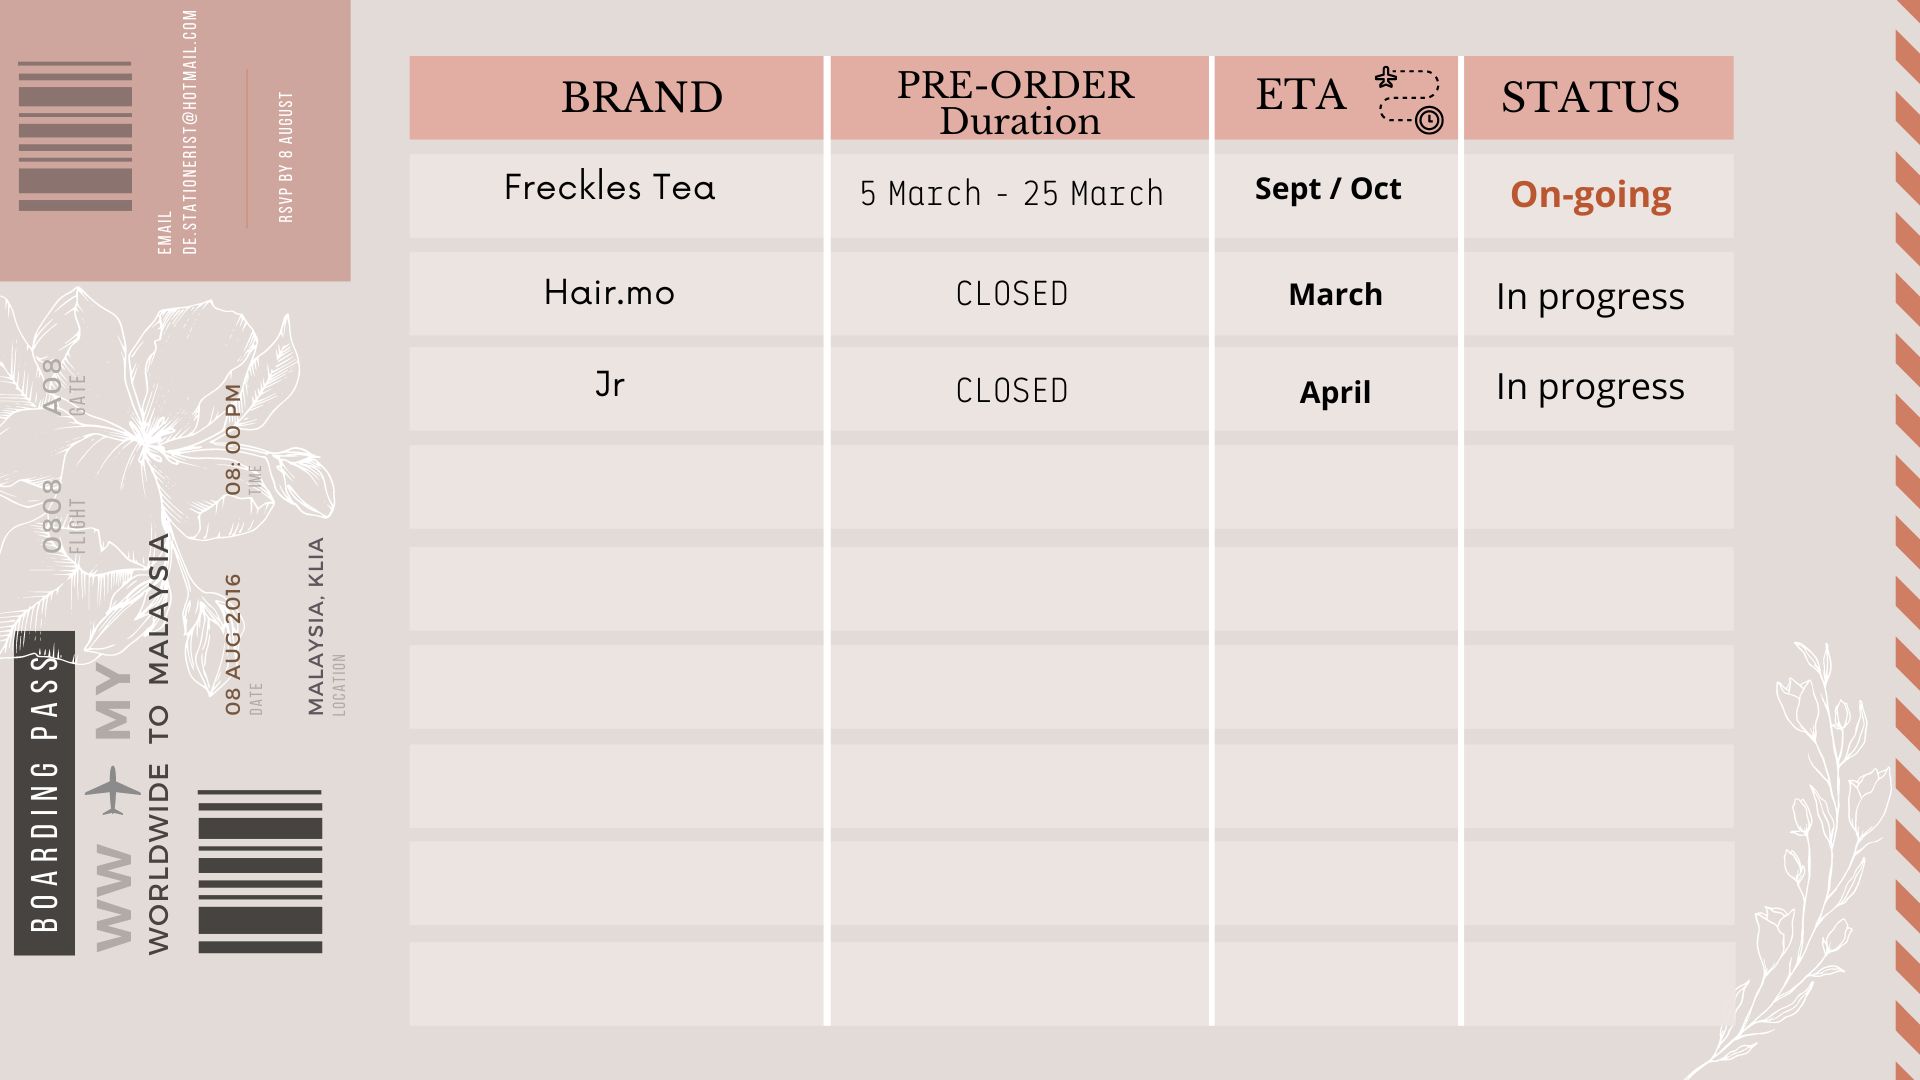
Task: Click the email address text on the pink stub
Action: (190, 132)
